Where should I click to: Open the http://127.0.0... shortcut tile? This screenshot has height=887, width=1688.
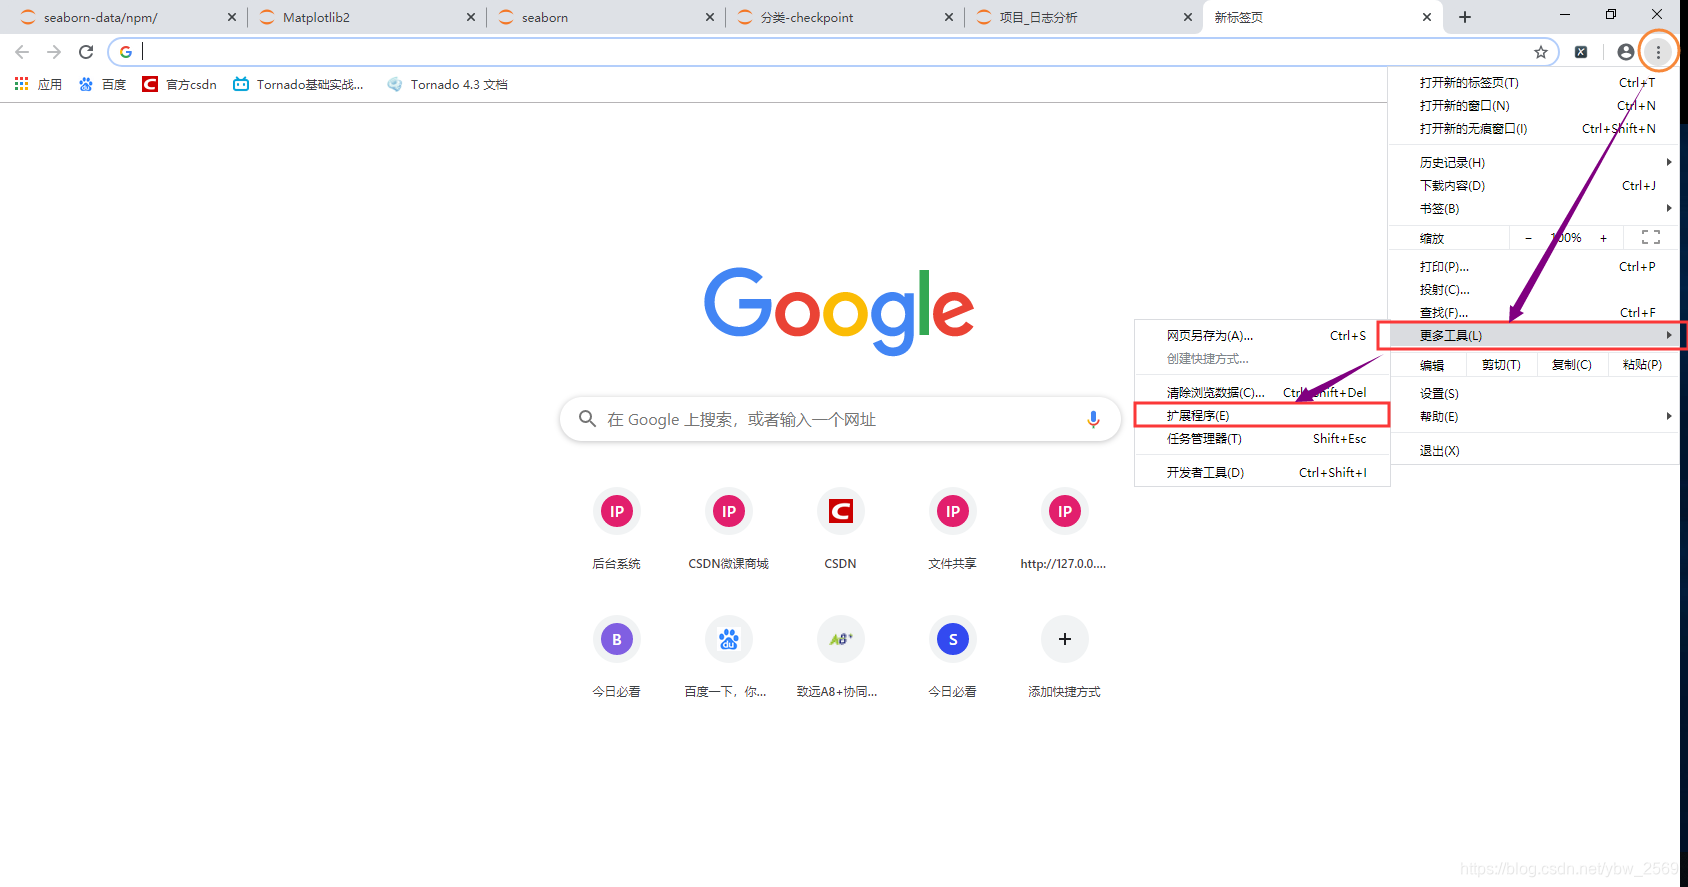1064,530
